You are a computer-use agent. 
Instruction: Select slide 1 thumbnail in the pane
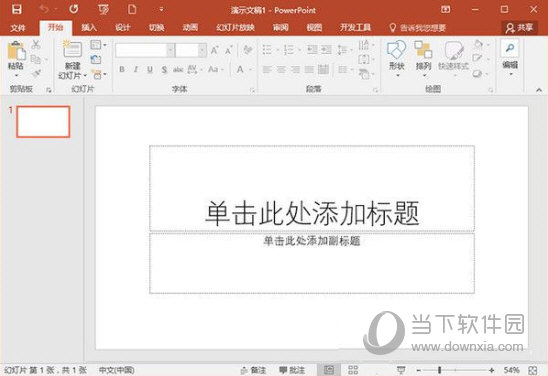43,122
